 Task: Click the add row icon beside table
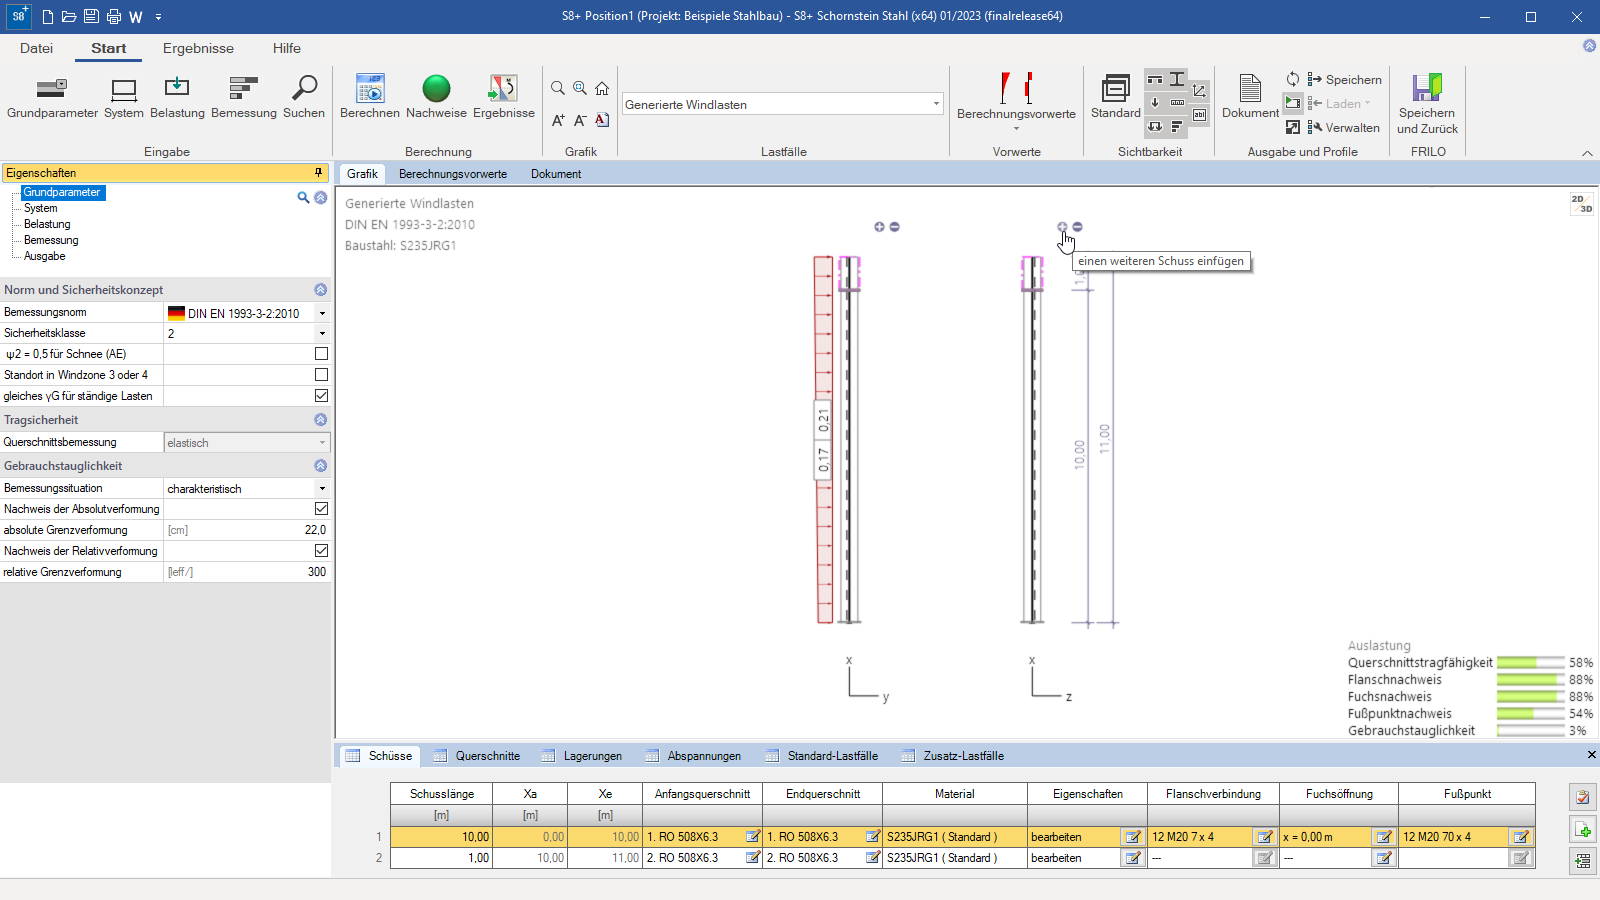pos(1582,829)
